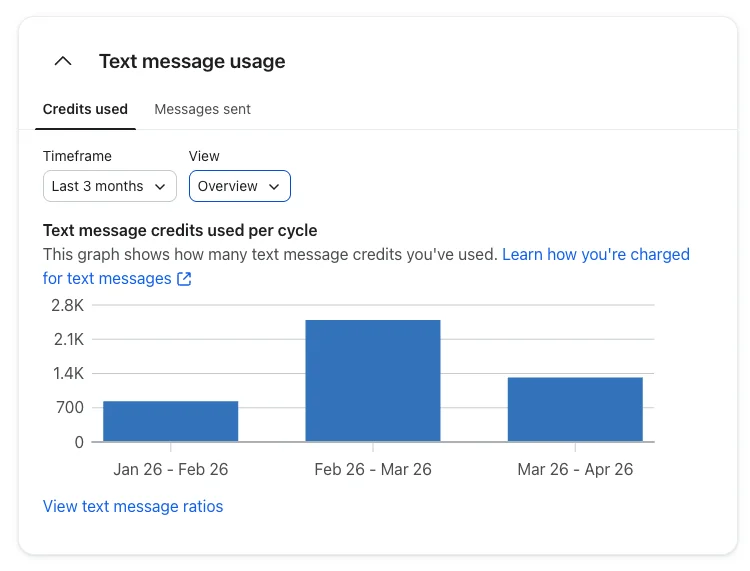The width and height of the screenshot is (750, 571).
Task: Select the Jan 26 - Feb 26 chart bar
Action: coord(171,421)
